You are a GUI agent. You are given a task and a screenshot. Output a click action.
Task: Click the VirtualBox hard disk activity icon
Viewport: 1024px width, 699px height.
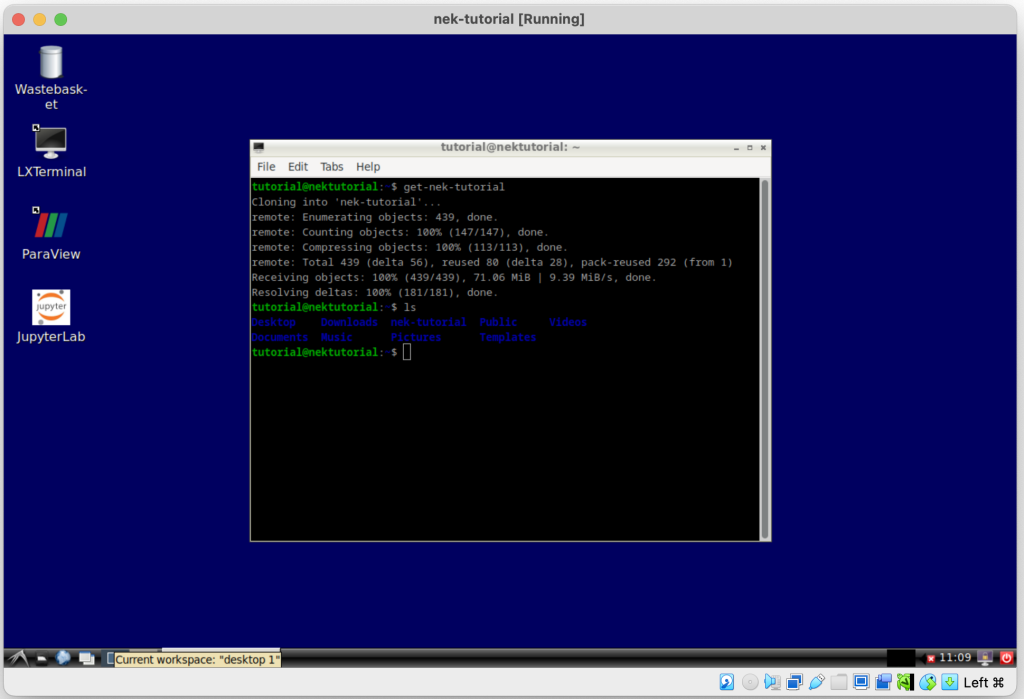[x=727, y=682]
